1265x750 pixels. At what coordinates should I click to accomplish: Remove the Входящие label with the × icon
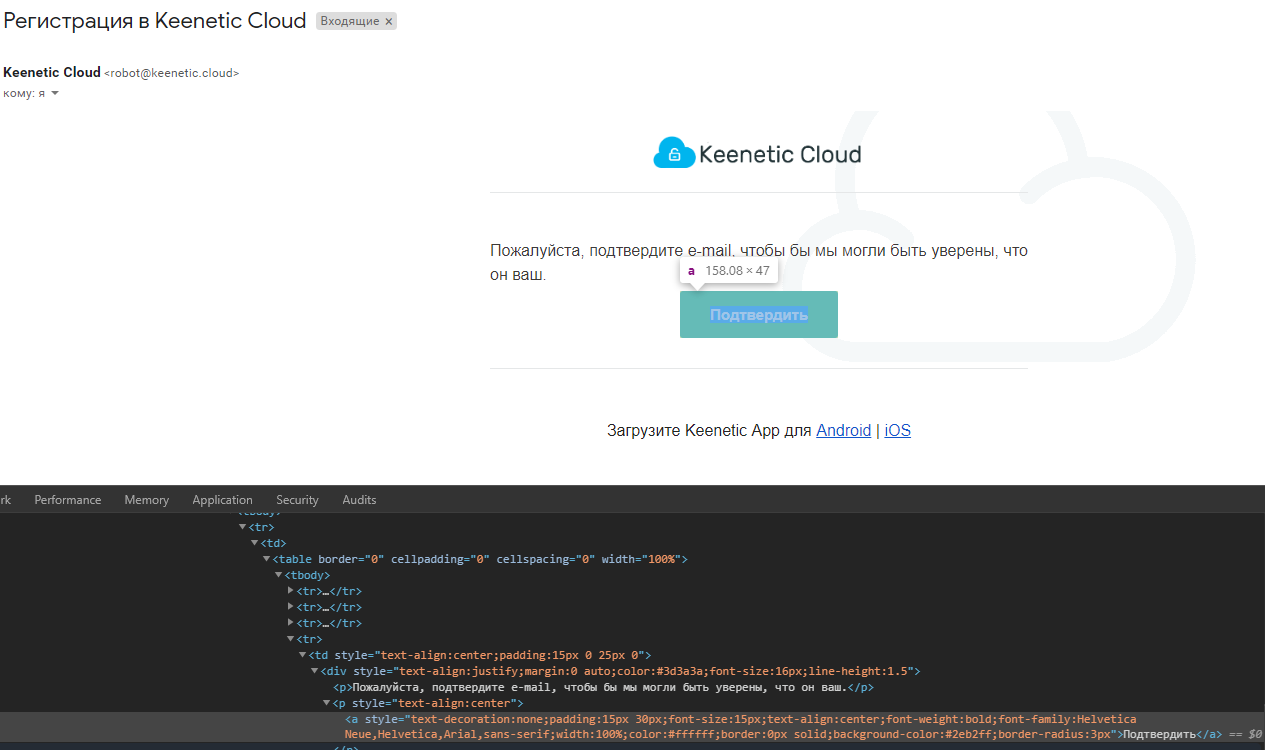(389, 21)
